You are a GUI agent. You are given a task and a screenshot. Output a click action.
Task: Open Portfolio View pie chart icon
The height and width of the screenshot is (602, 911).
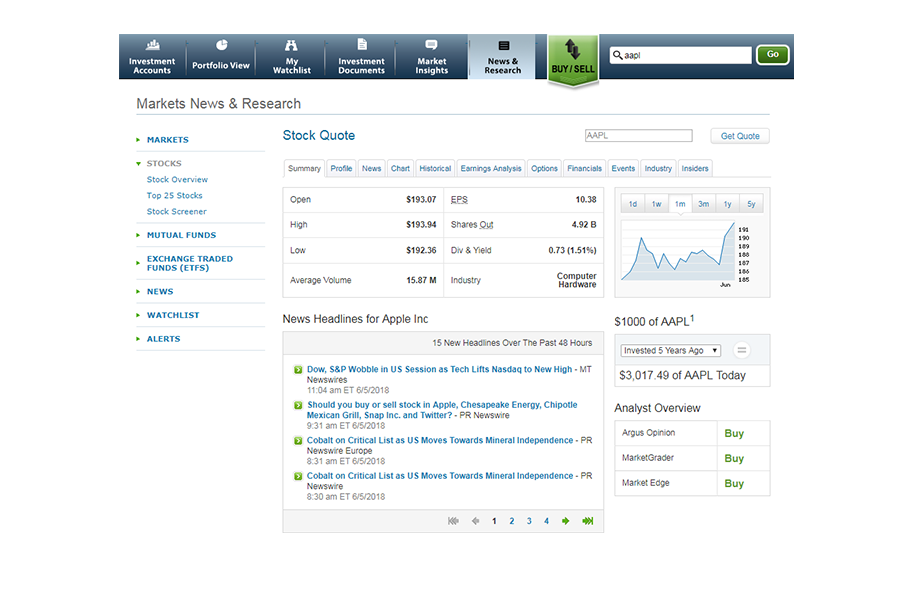[x=221, y=45]
